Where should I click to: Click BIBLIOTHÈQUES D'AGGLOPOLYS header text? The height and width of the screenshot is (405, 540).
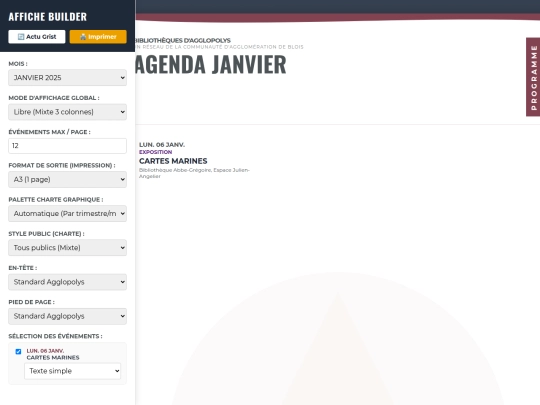(x=183, y=40)
